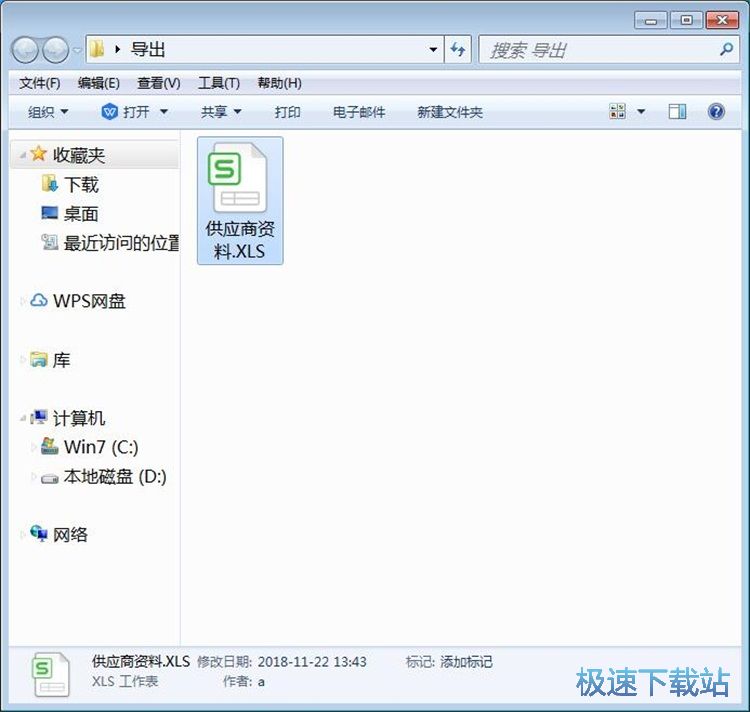Select WPS网盘 in navigation pane
The width and height of the screenshot is (750, 712).
89,301
